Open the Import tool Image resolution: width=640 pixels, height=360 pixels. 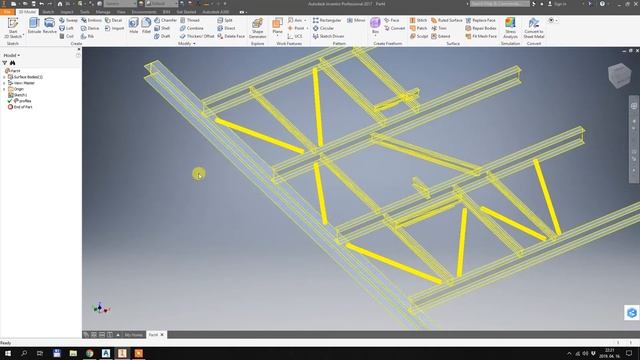114,28
